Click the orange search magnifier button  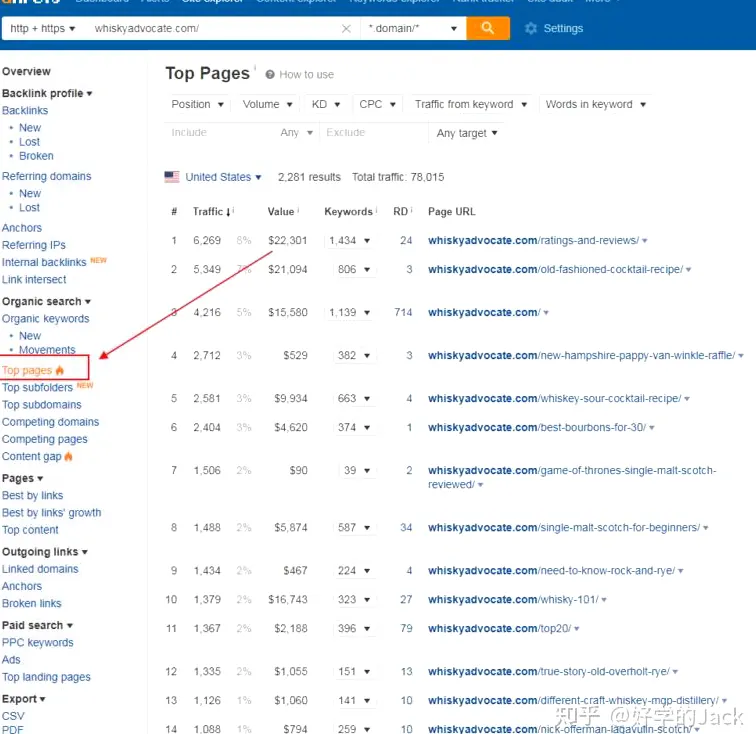click(487, 28)
